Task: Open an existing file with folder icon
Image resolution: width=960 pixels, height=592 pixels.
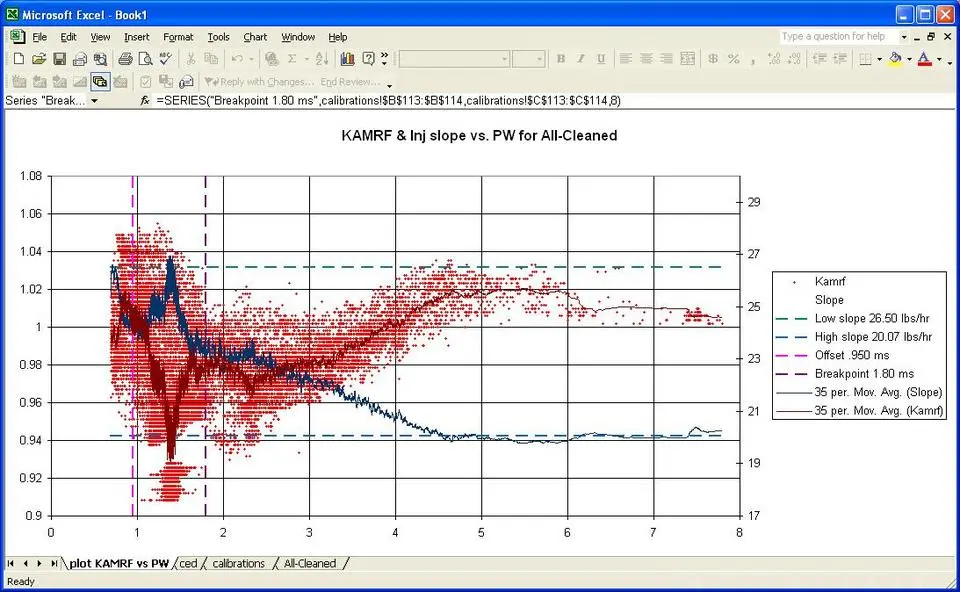Action: point(39,59)
